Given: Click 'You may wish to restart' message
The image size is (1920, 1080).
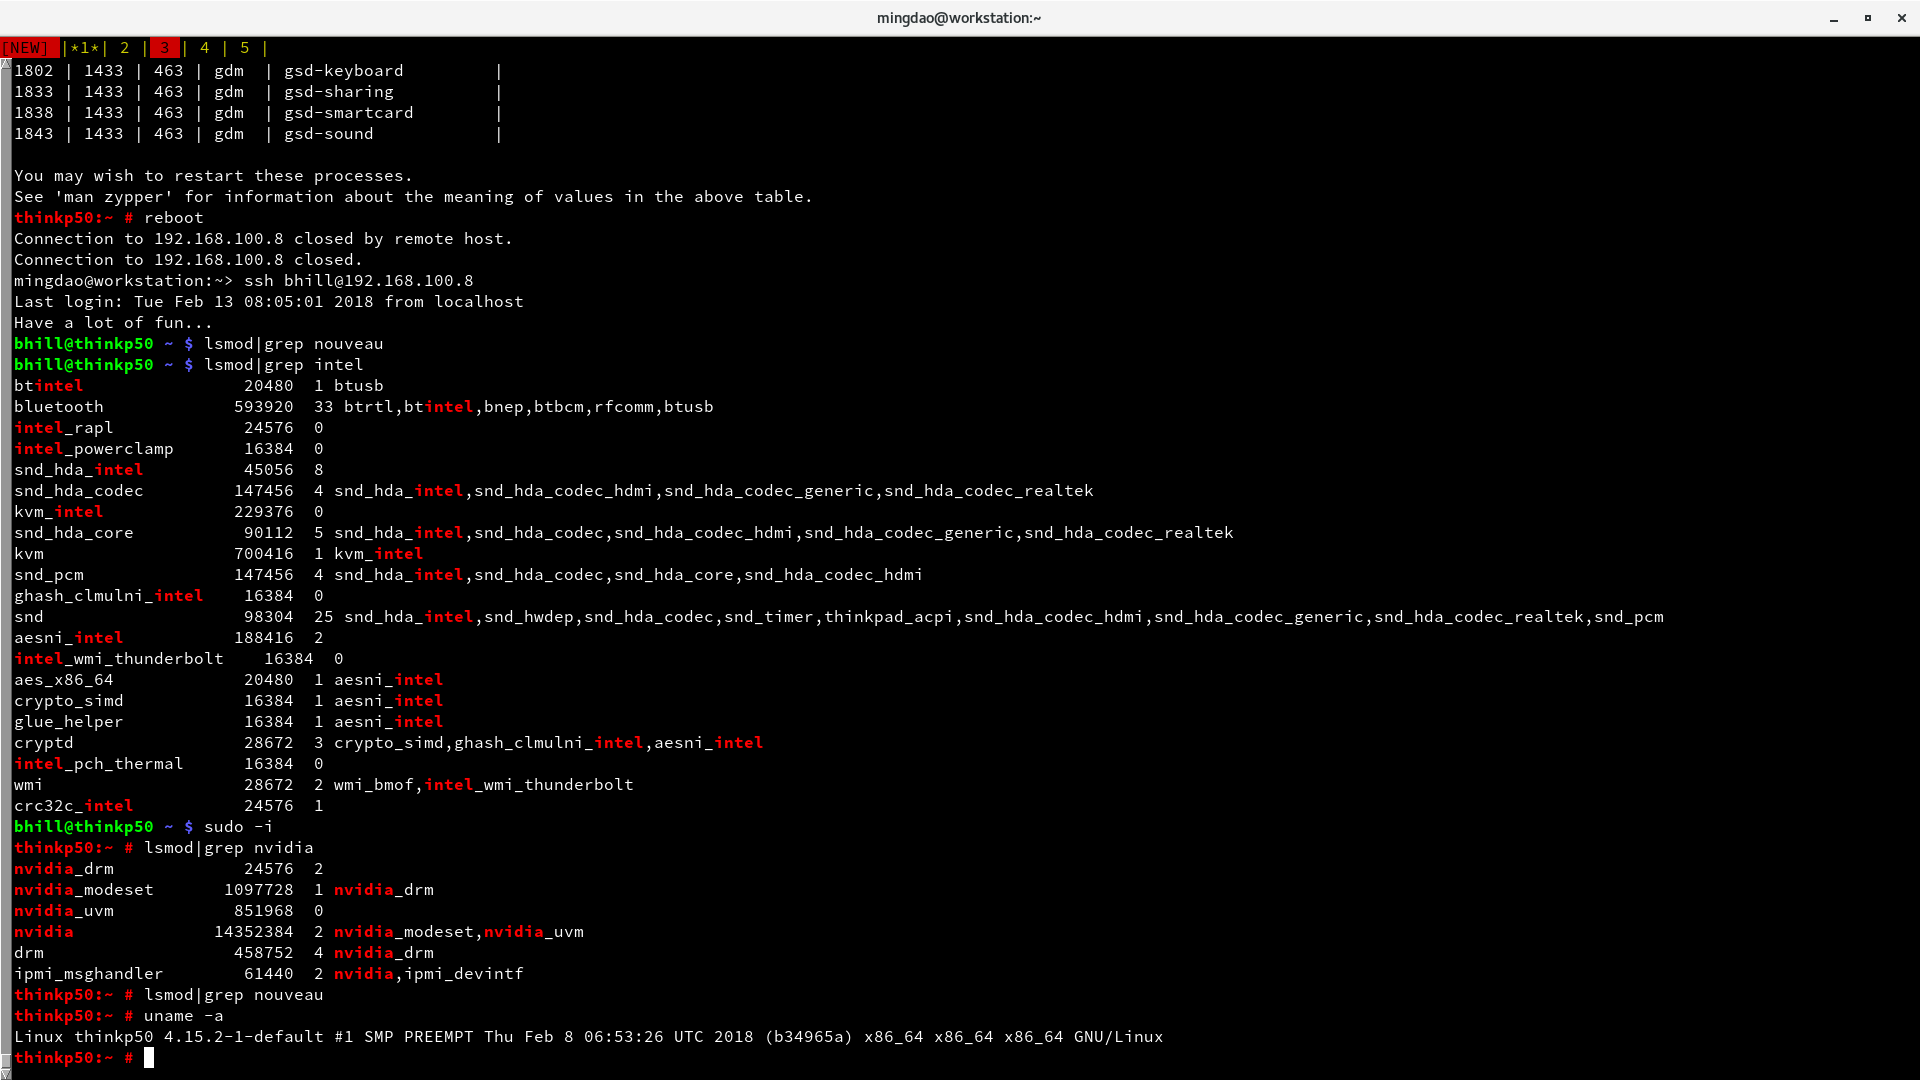Looking at the screenshot, I should pyautogui.click(x=214, y=176).
